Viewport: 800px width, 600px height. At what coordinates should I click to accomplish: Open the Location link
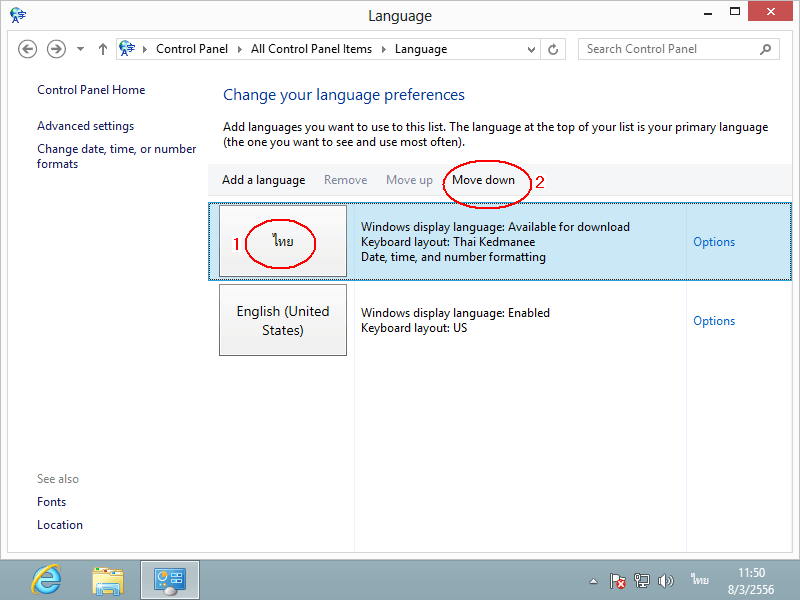tap(60, 525)
